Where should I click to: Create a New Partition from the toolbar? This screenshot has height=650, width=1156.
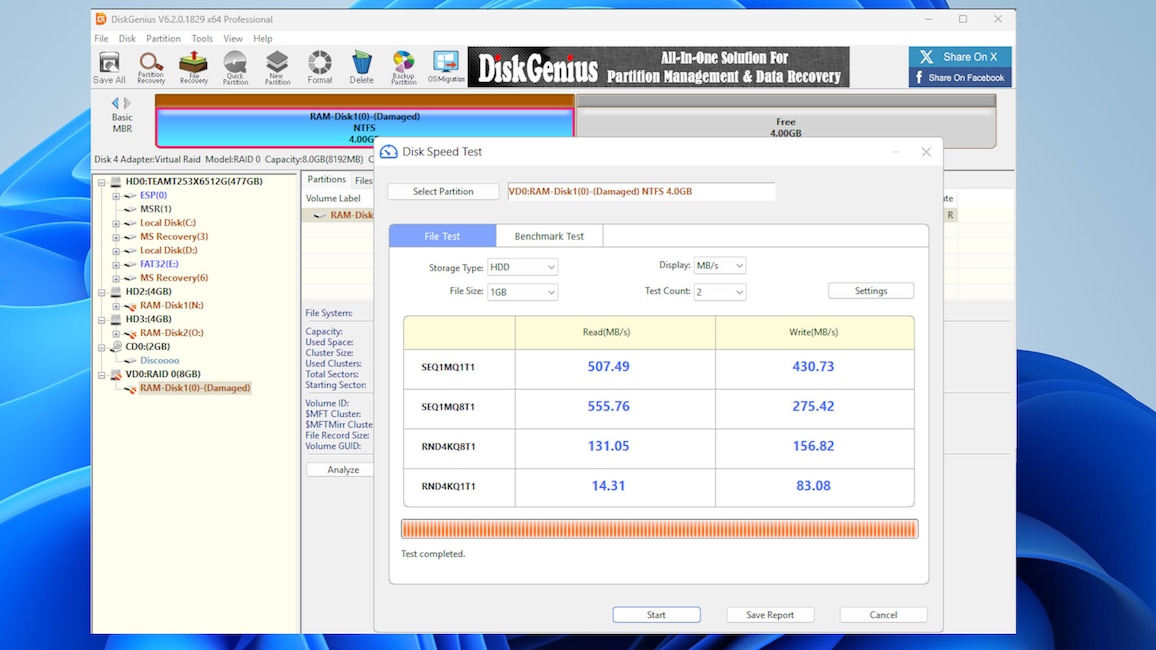pyautogui.click(x=277, y=67)
